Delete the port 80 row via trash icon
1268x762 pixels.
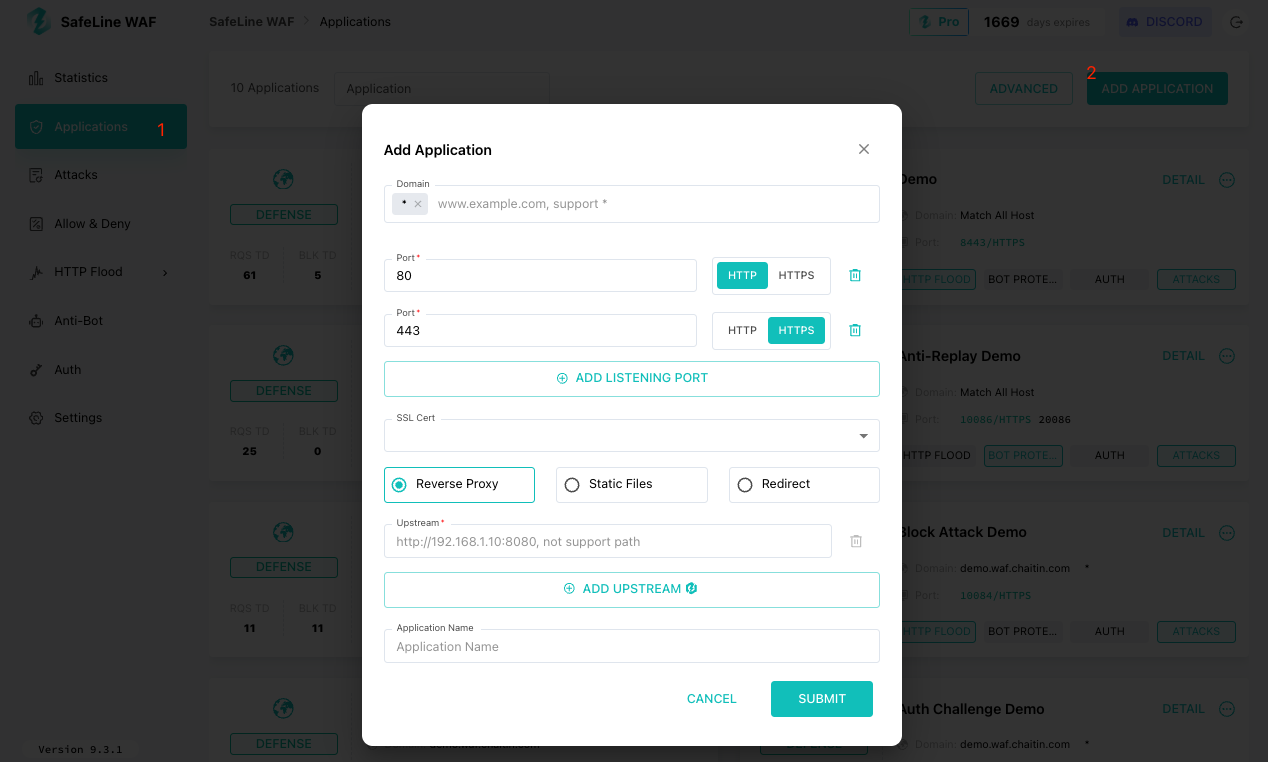point(855,275)
